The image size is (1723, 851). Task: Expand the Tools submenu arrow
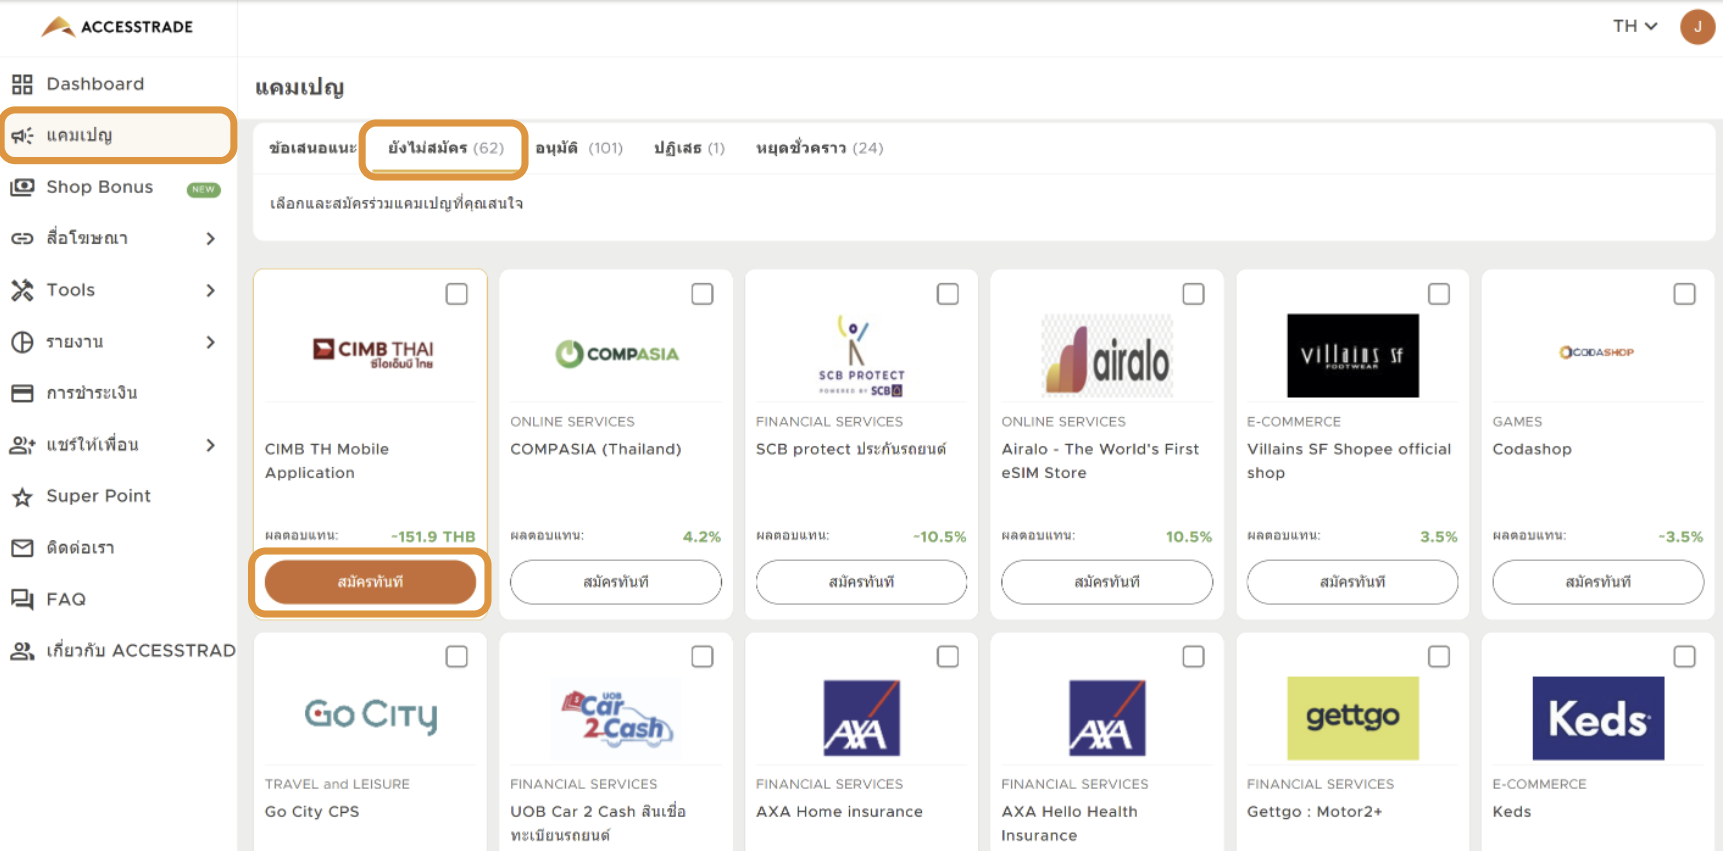(x=211, y=290)
